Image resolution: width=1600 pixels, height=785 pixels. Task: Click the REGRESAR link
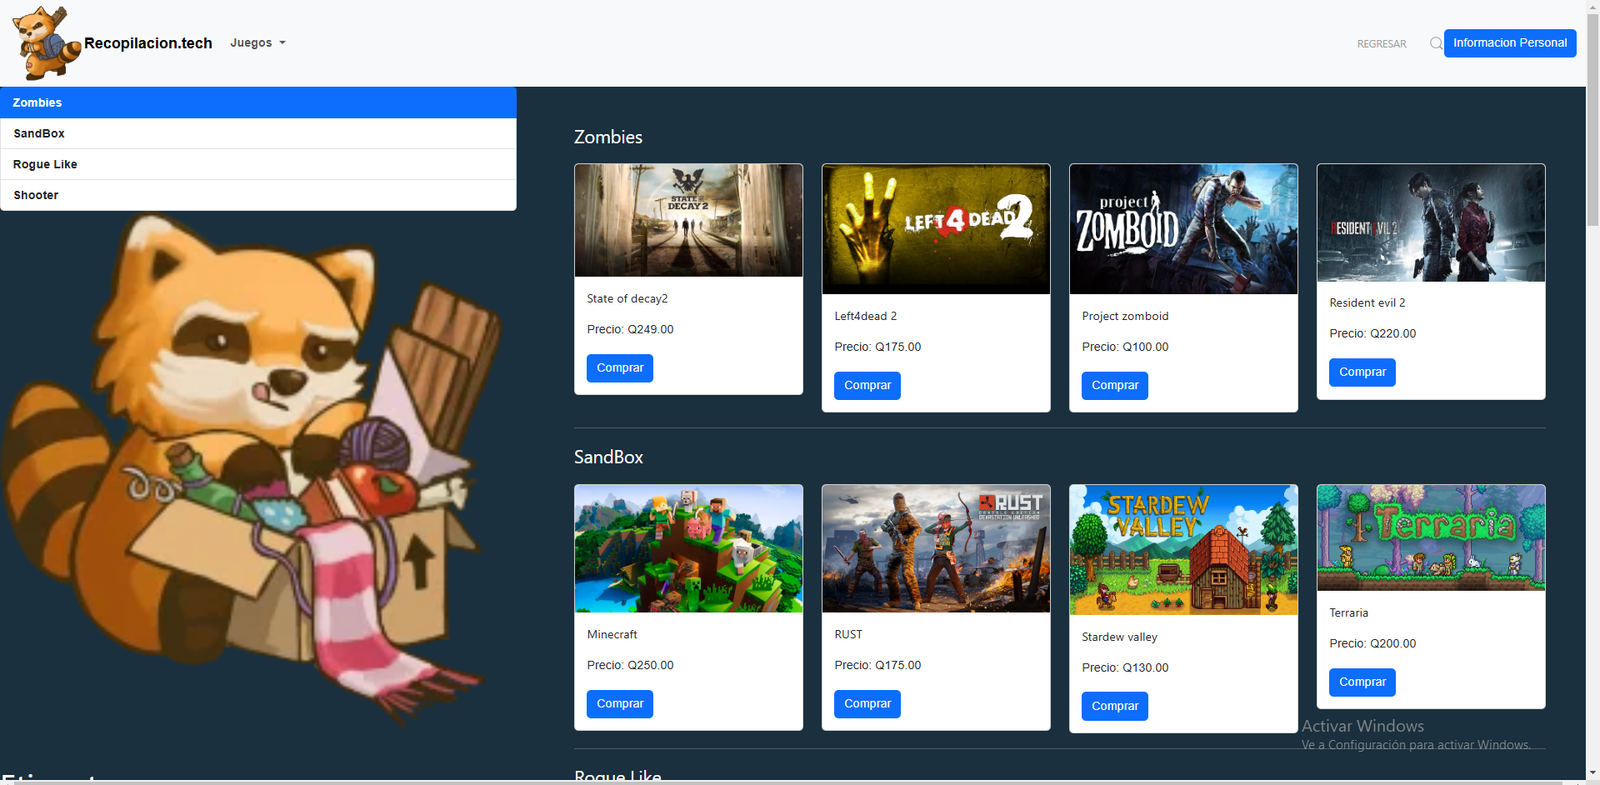point(1381,44)
